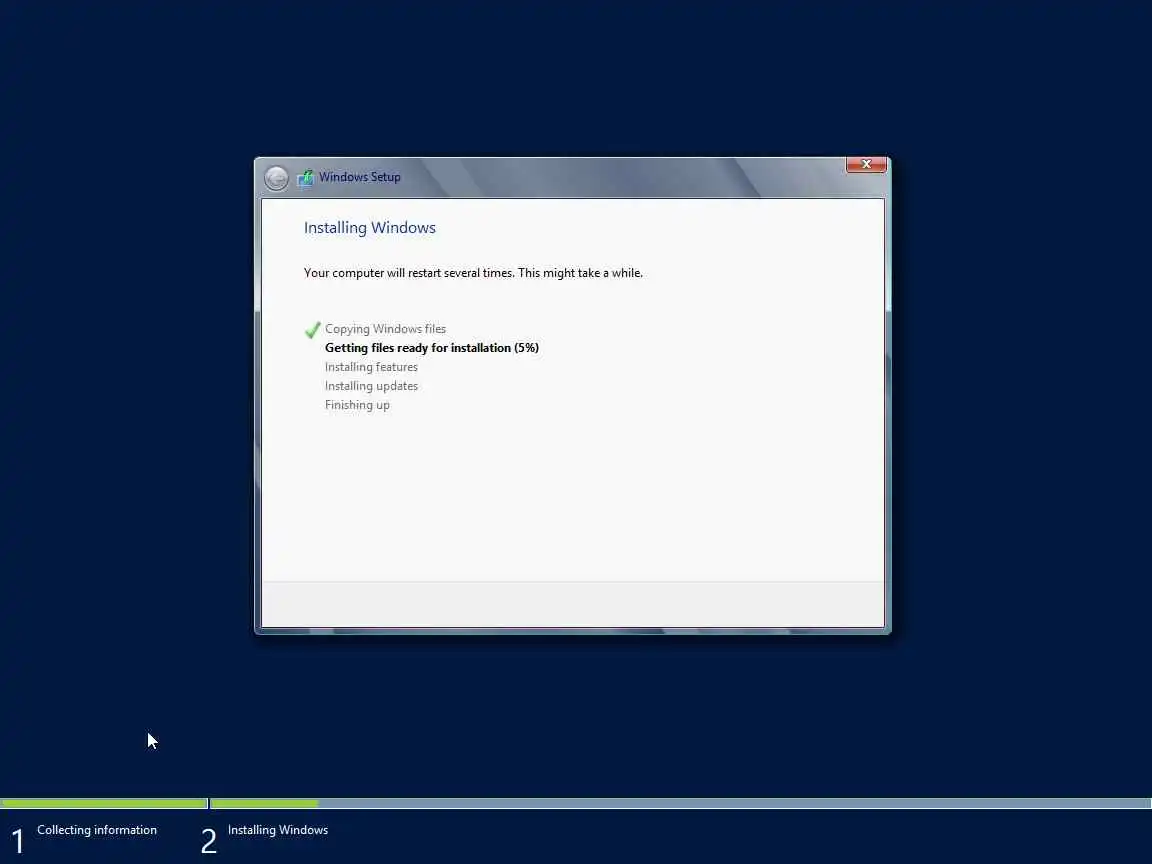Click the Installing Windows progress bar

pos(681,804)
